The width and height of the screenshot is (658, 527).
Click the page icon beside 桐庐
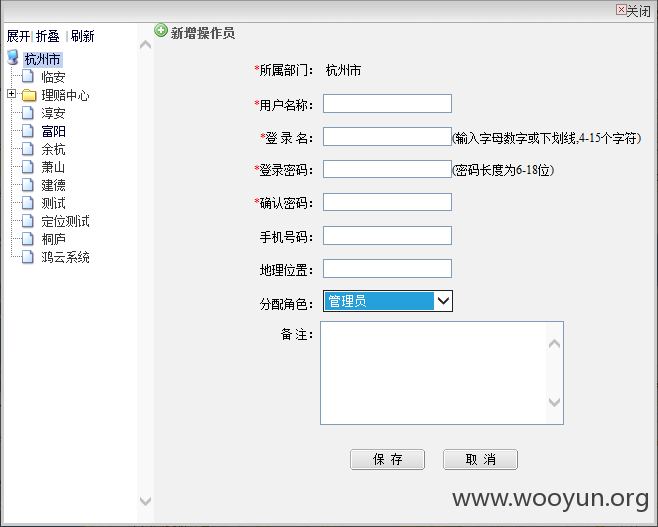(x=28, y=238)
